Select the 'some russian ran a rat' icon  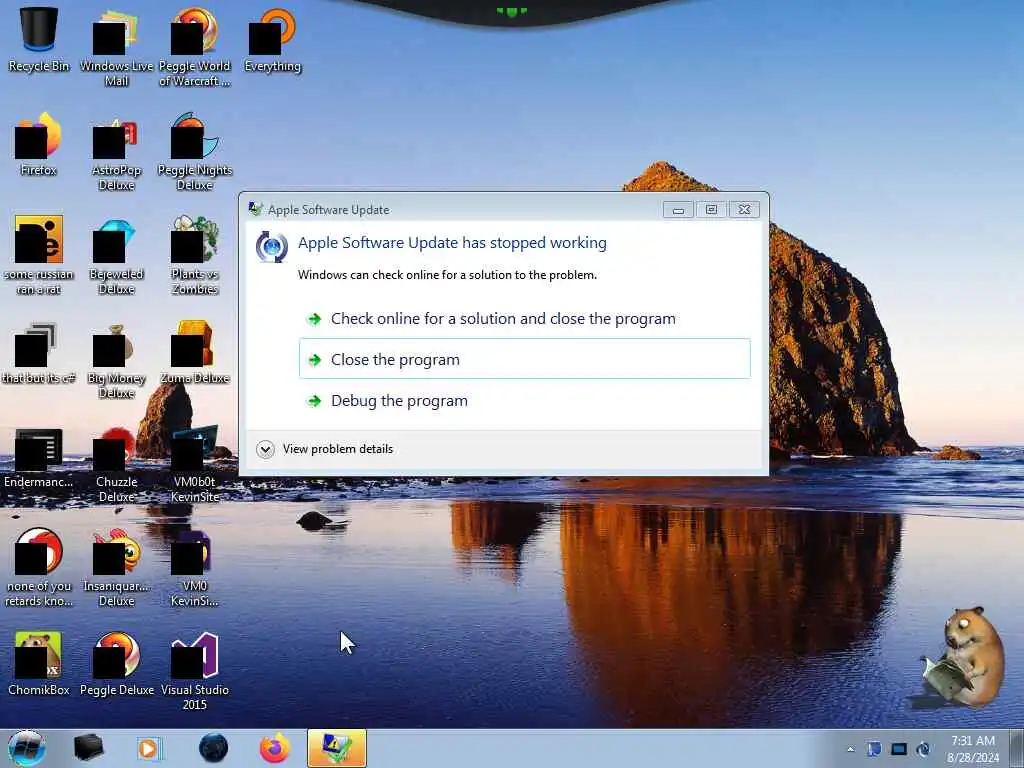(39, 256)
